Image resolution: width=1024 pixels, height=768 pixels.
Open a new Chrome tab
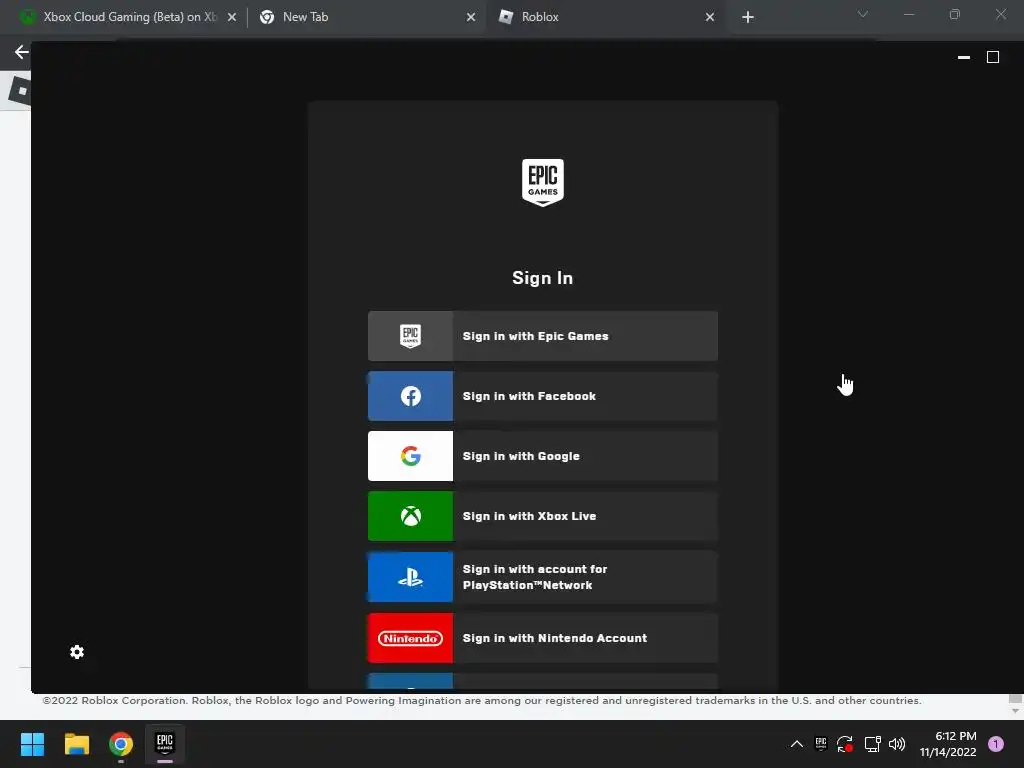[x=748, y=17]
